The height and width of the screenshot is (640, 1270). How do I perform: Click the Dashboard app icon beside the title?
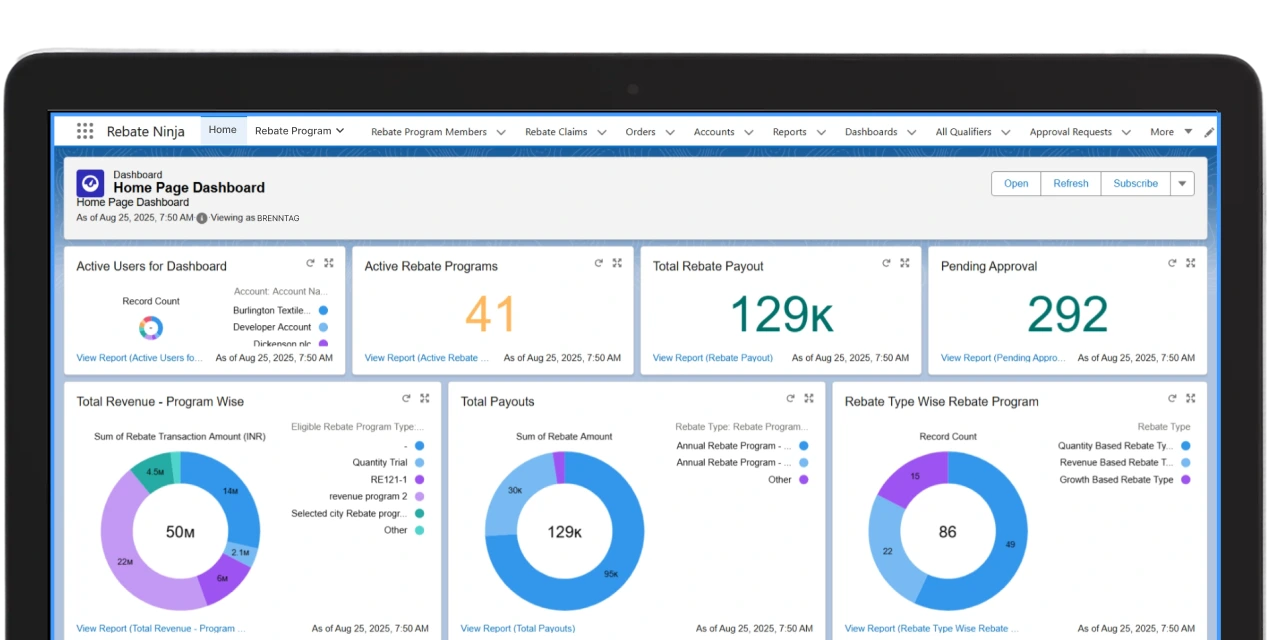click(x=89, y=183)
